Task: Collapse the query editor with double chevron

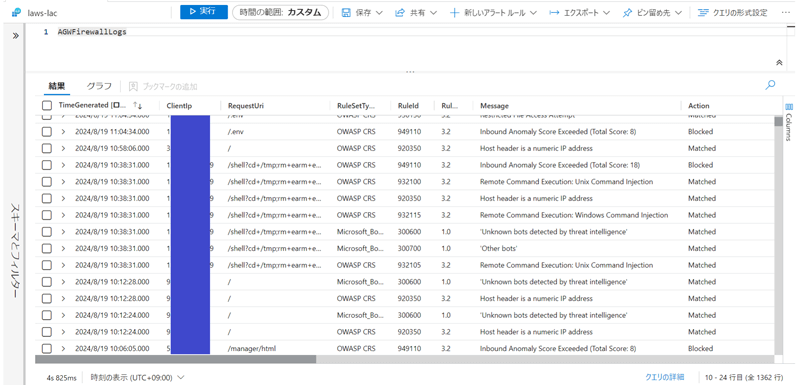Action: [779, 62]
